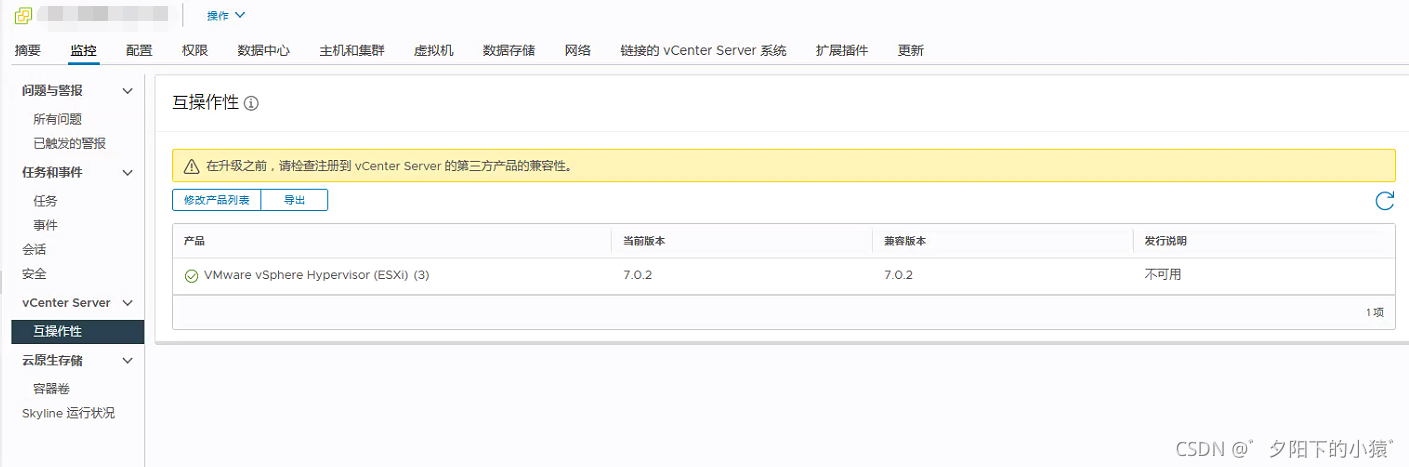1409x467 pixels.
Task: Open 安全 in the sidebar
Action: [34, 273]
